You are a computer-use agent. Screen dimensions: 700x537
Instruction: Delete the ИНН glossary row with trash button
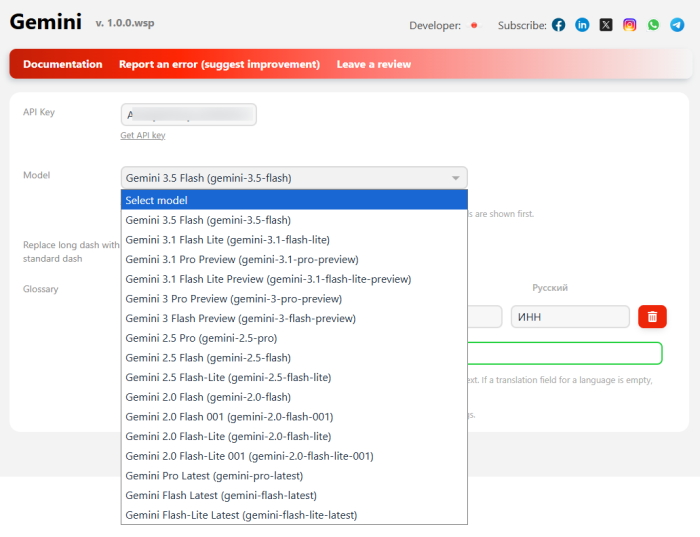(x=652, y=316)
